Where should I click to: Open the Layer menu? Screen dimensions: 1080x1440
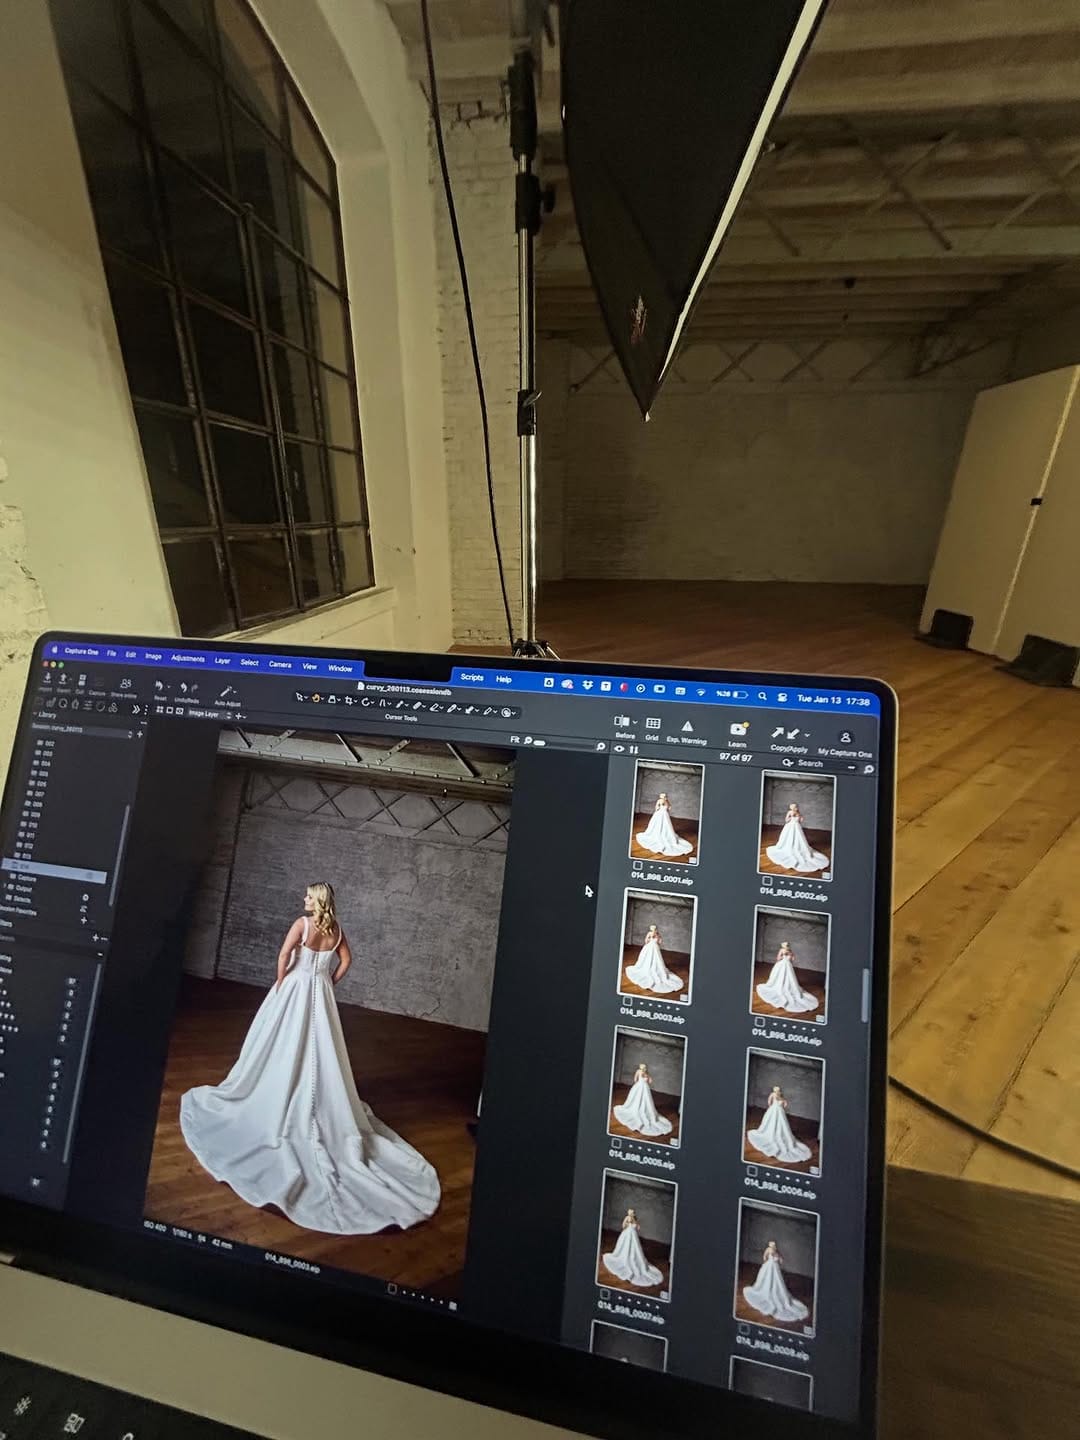[x=222, y=660]
